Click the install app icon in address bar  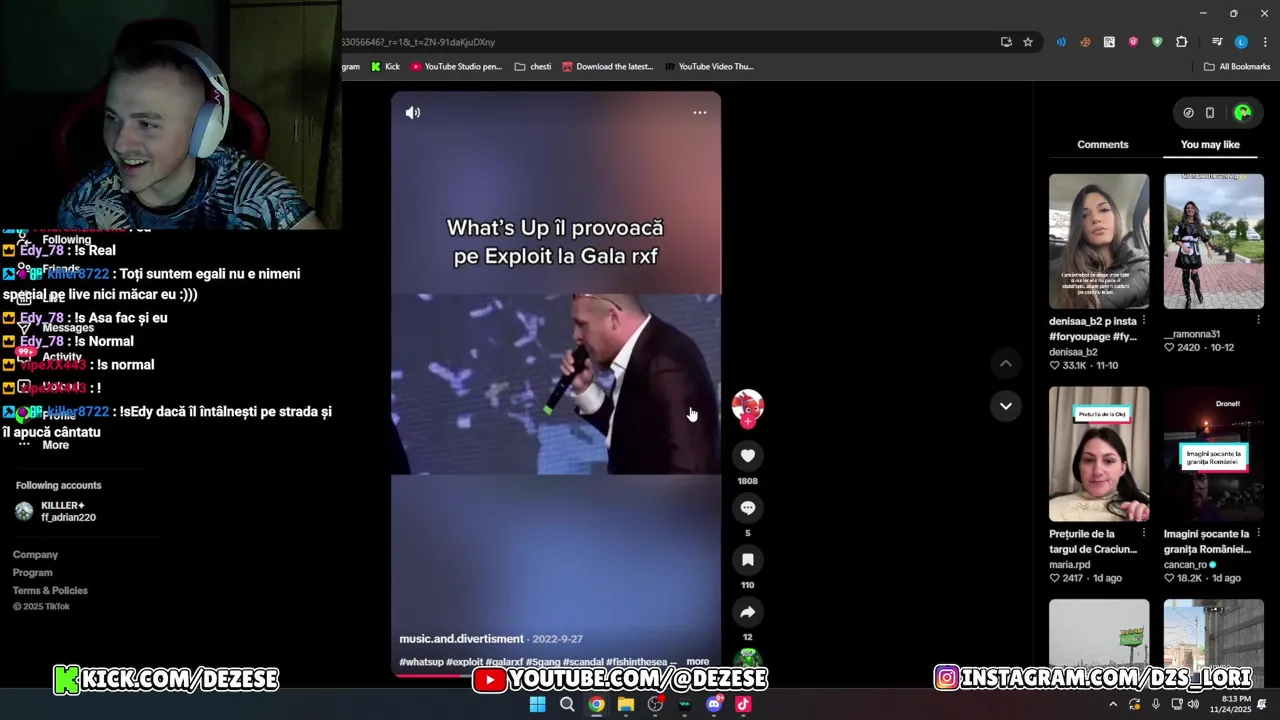click(1006, 42)
